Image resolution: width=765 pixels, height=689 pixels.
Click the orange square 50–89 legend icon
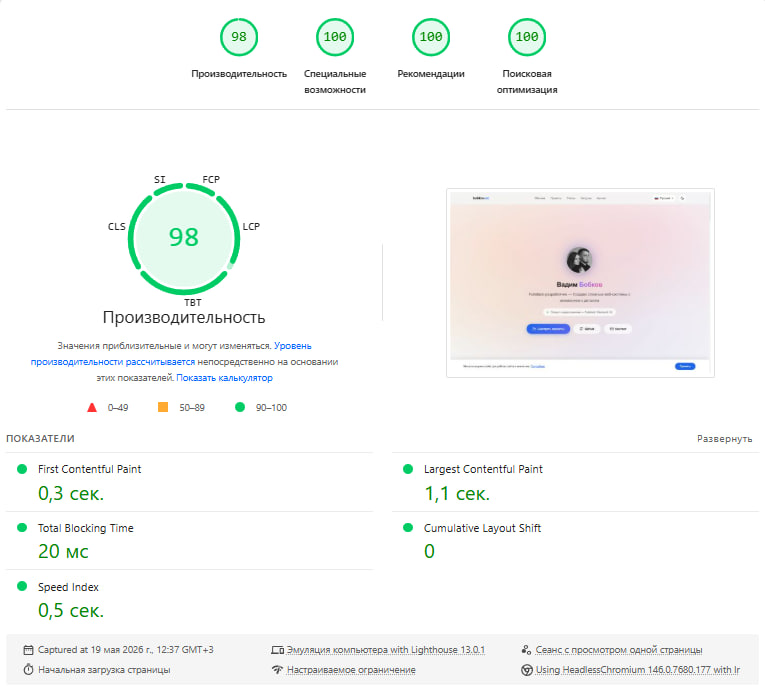coord(163,407)
